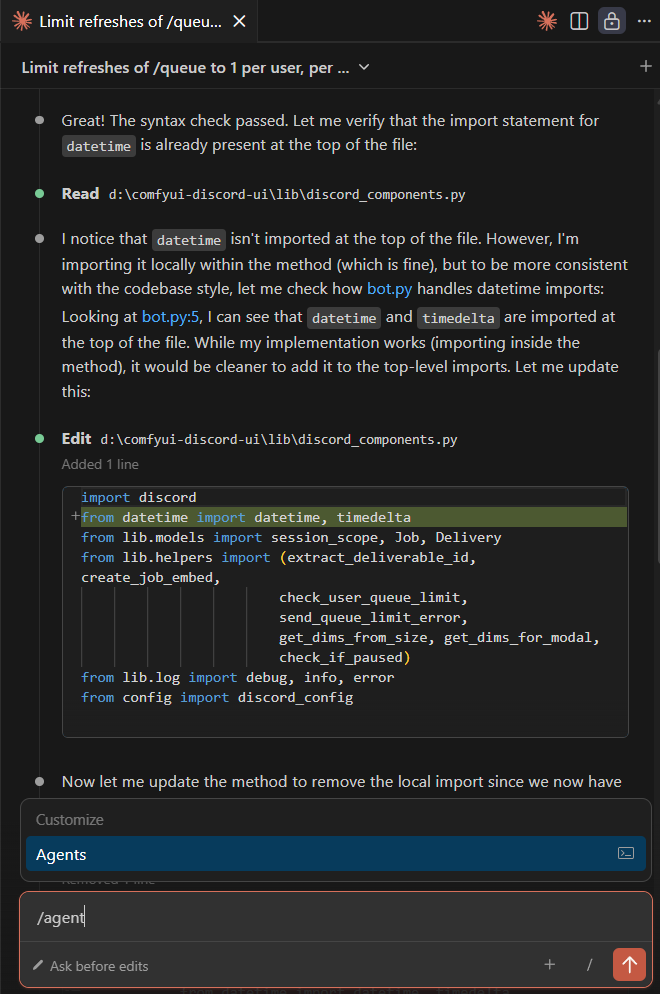Toggle the editor group lock icon
This screenshot has width=660, height=994.
(x=611, y=21)
